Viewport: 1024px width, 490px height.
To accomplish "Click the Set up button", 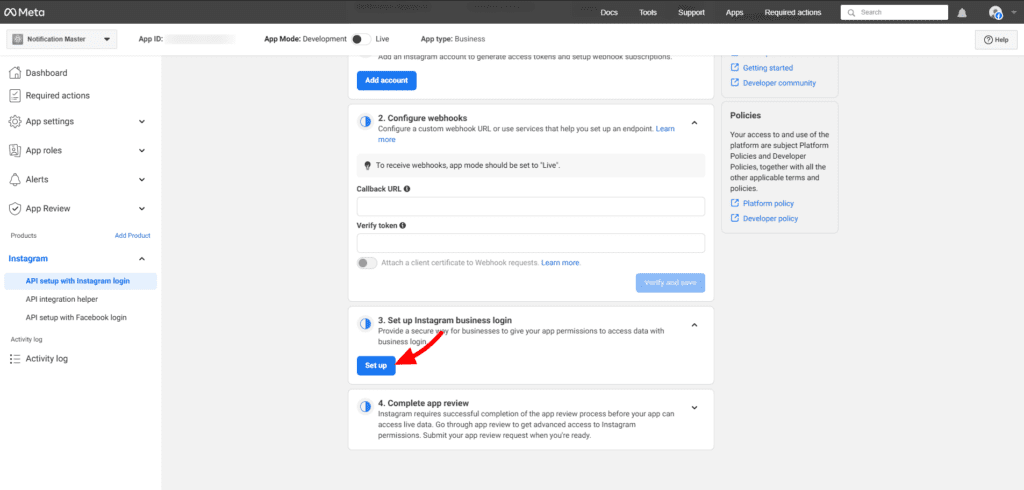I will 376,365.
